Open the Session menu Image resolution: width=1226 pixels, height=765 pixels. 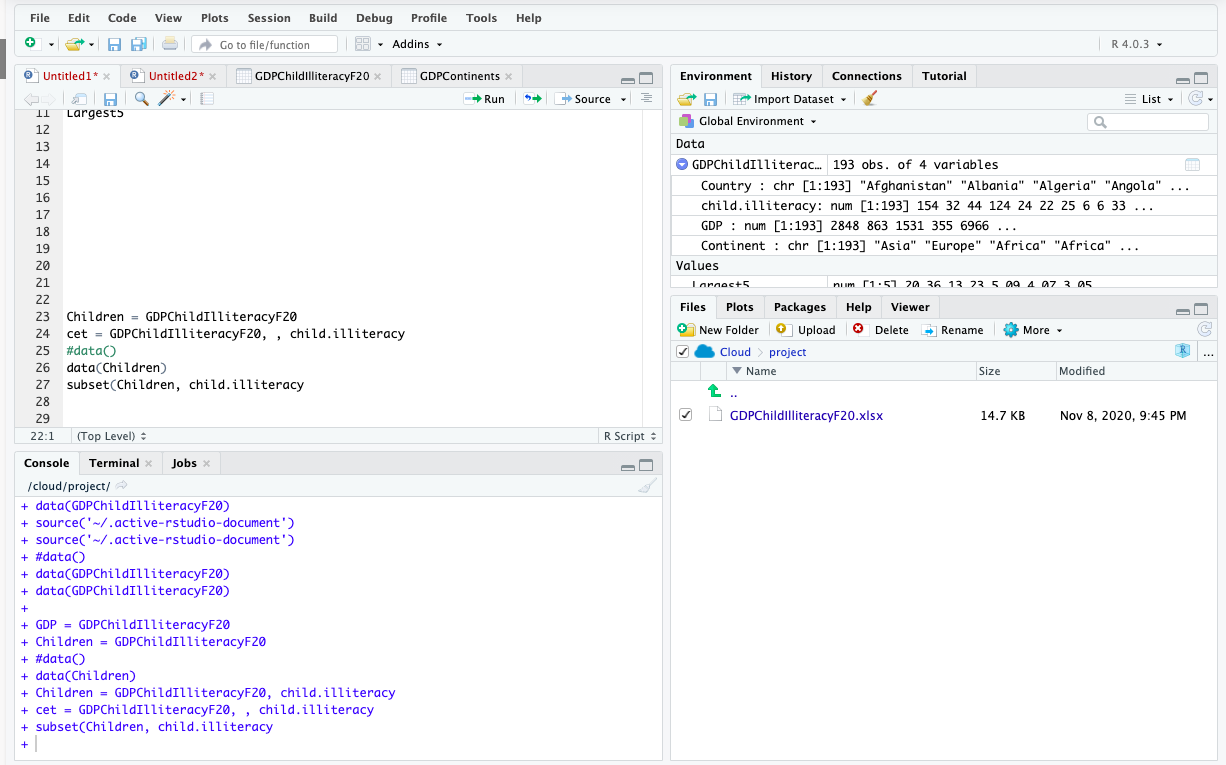pyautogui.click(x=269, y=18)
